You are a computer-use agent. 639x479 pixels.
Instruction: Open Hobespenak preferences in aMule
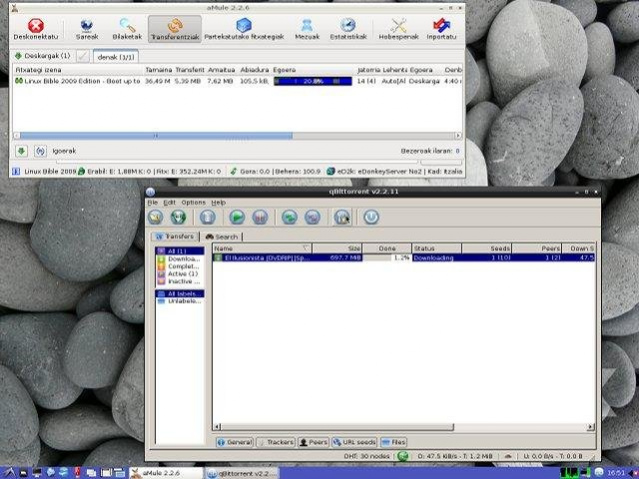coord(397,29)
